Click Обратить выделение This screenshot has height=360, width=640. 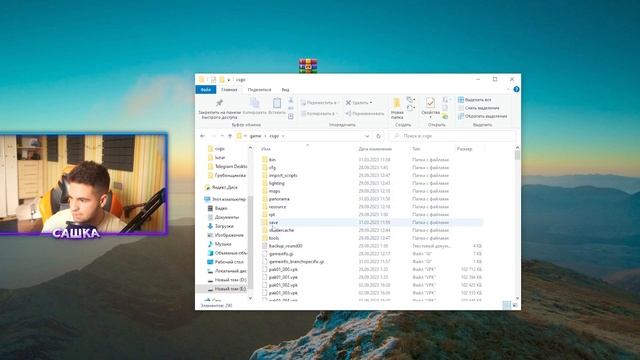tap(482, 116)
